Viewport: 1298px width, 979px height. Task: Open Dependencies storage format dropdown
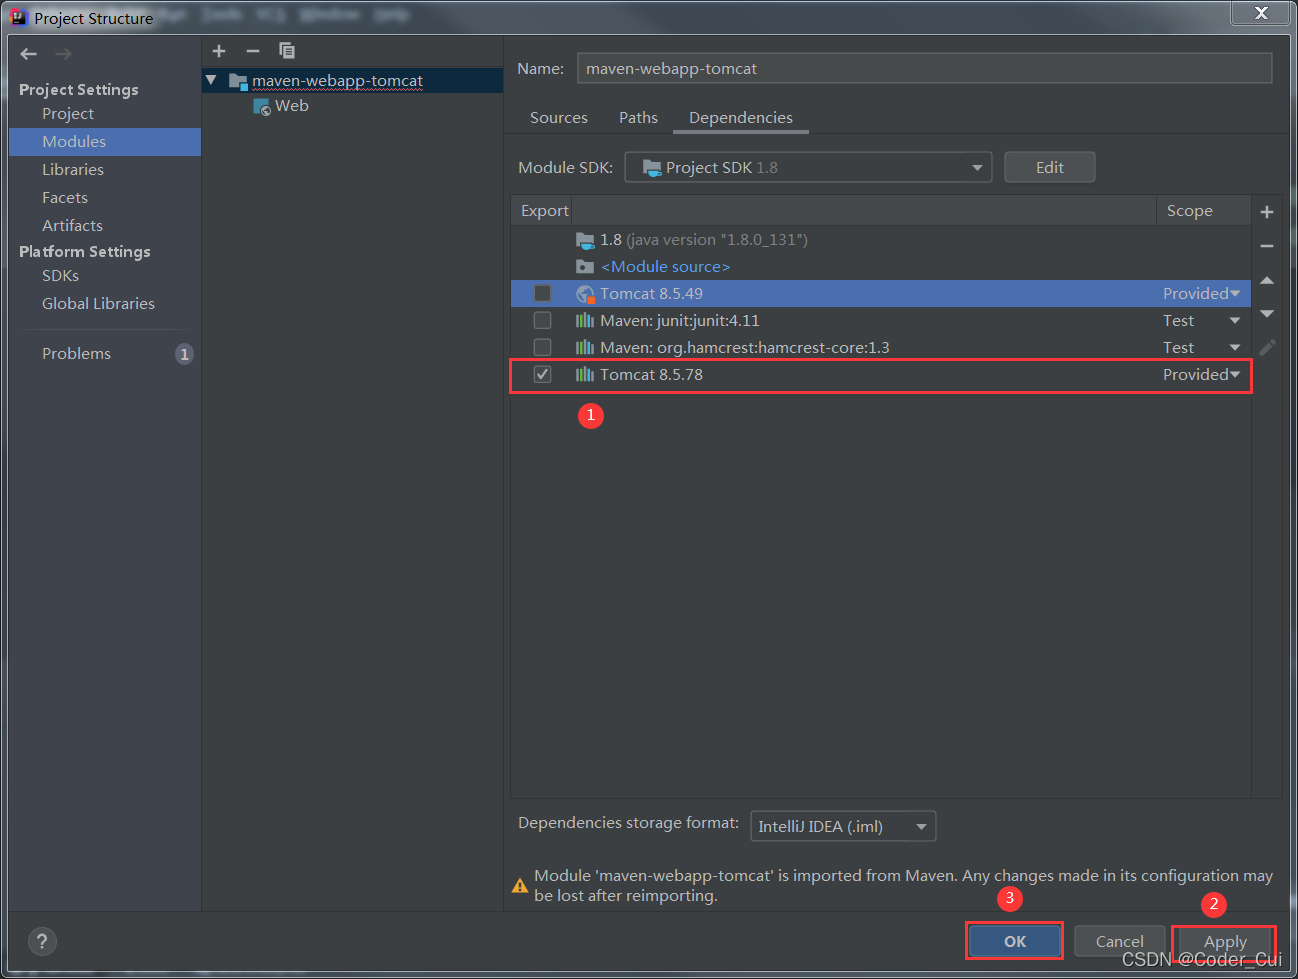[x=843, y=826]
